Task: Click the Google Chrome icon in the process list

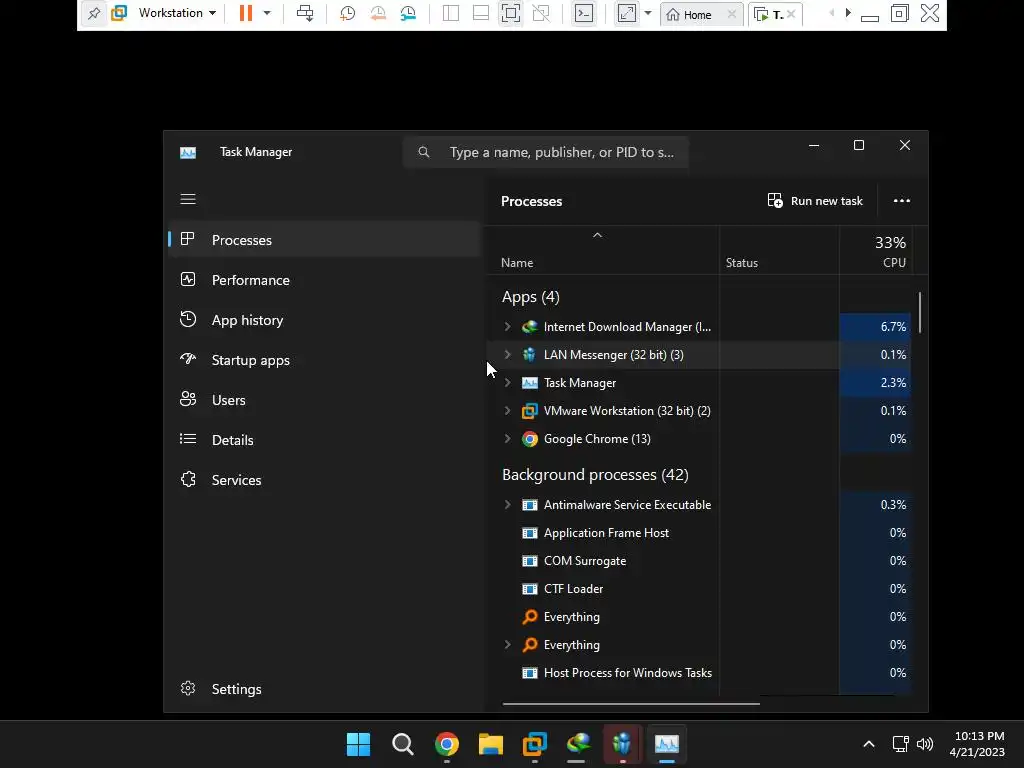Action: point(530,439)
